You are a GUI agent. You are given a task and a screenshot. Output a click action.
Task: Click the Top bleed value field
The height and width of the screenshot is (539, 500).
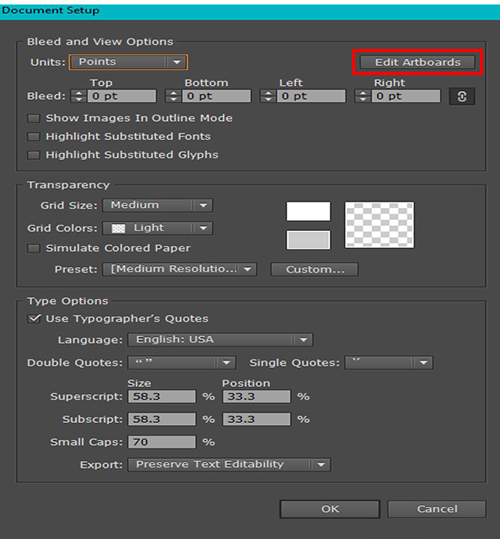[122, 96]
